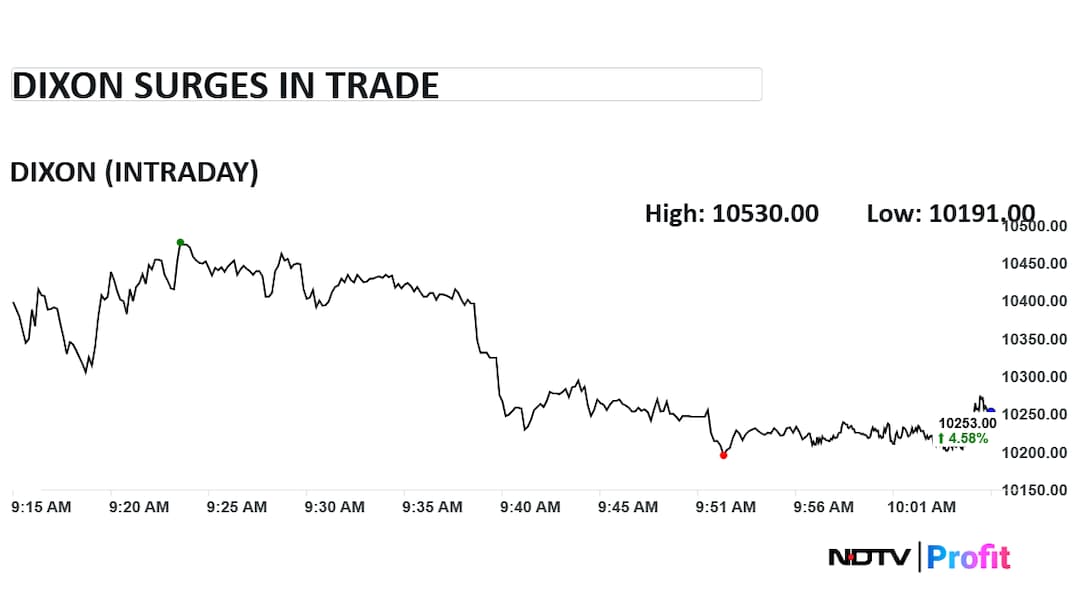Viewport: 1080px width, 607px height.
Task: Select the 9:45 AM time axis label
Action: [x=628, y=507]
